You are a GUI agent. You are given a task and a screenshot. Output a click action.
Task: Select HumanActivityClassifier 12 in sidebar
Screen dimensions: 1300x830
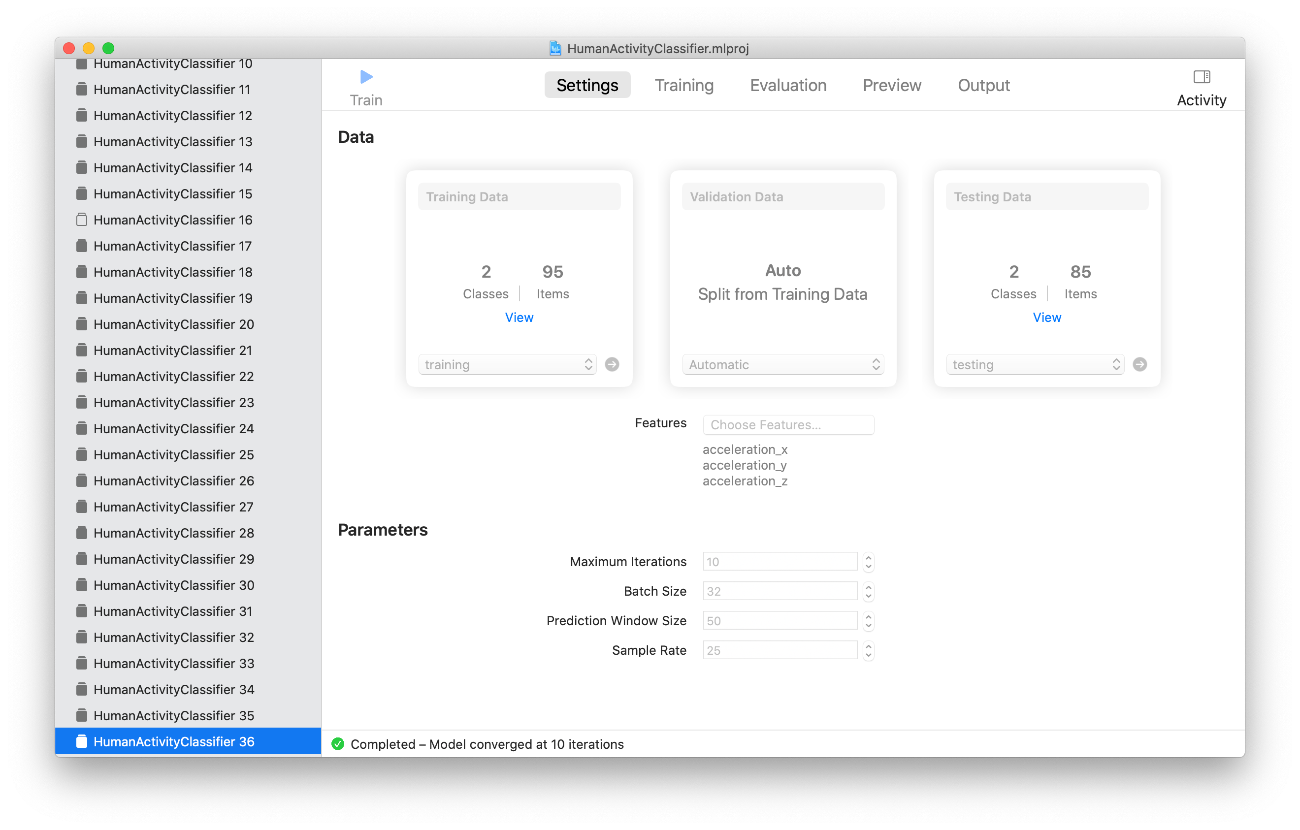188,116
